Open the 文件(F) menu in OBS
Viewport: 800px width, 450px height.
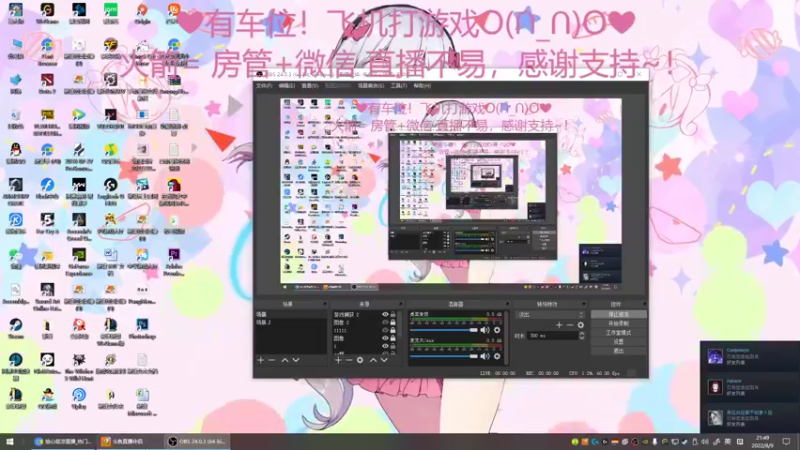[264, 86]
